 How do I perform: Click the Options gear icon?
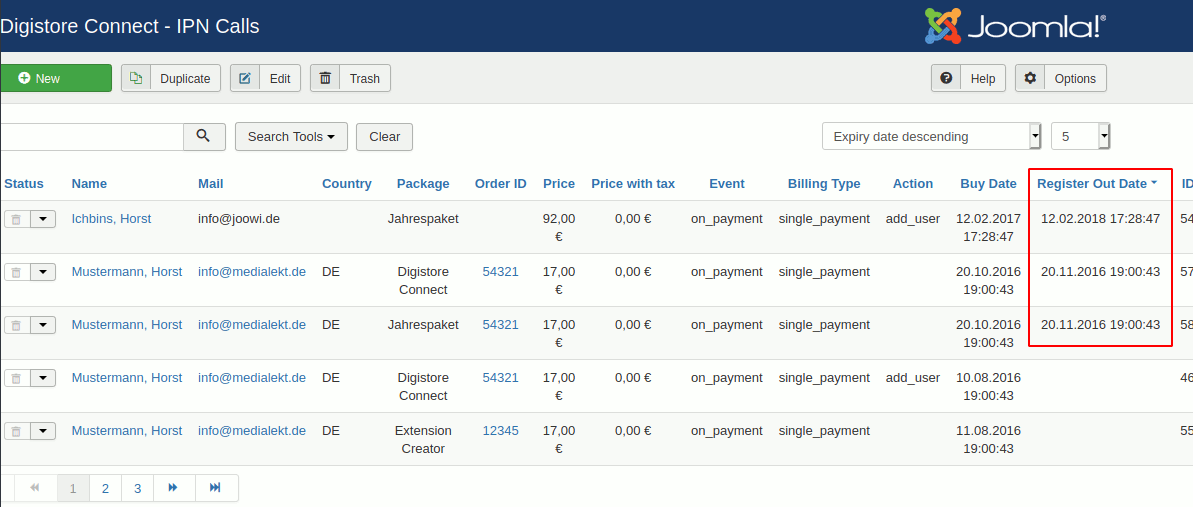pyautogui.click(x=1030, y=78)
